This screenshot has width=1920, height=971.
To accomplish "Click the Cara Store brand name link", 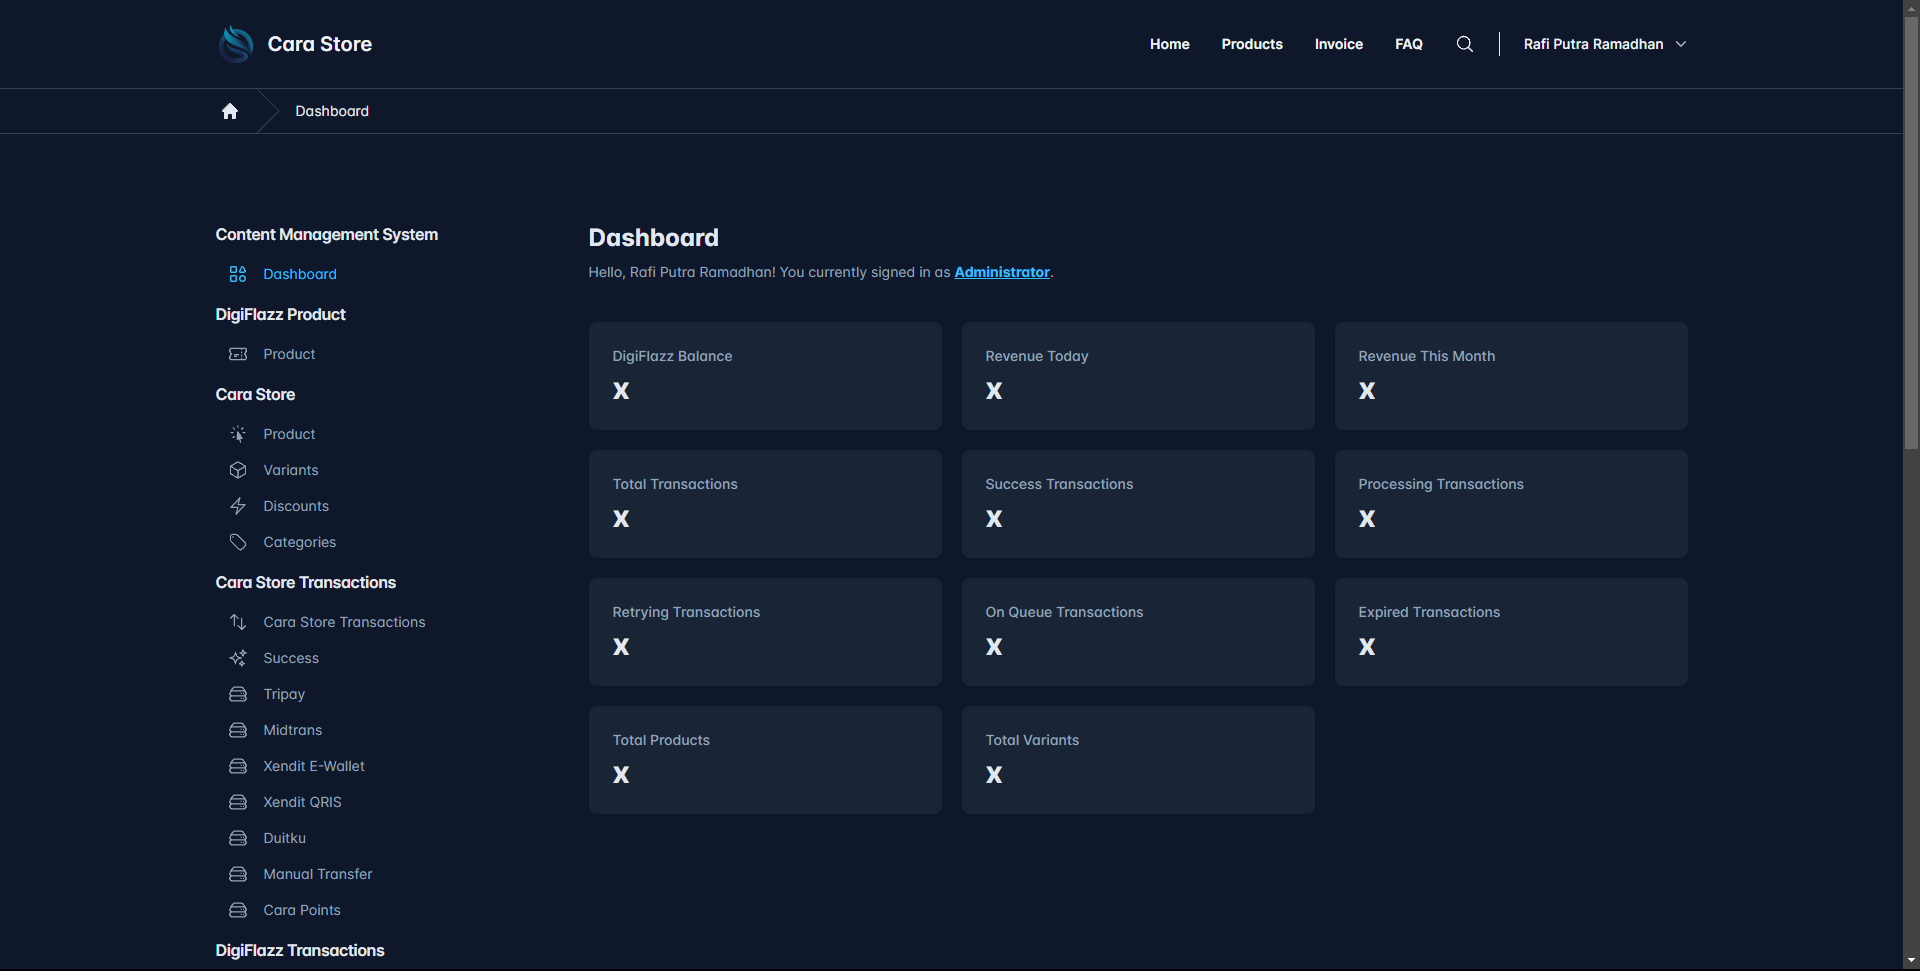I will (x=319, y=44).
